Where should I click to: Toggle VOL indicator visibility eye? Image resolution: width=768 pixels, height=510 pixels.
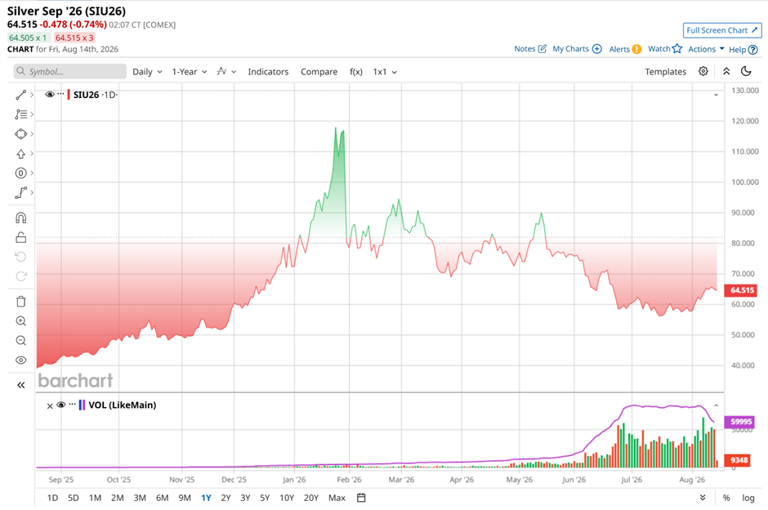click(x=61, y=405)
